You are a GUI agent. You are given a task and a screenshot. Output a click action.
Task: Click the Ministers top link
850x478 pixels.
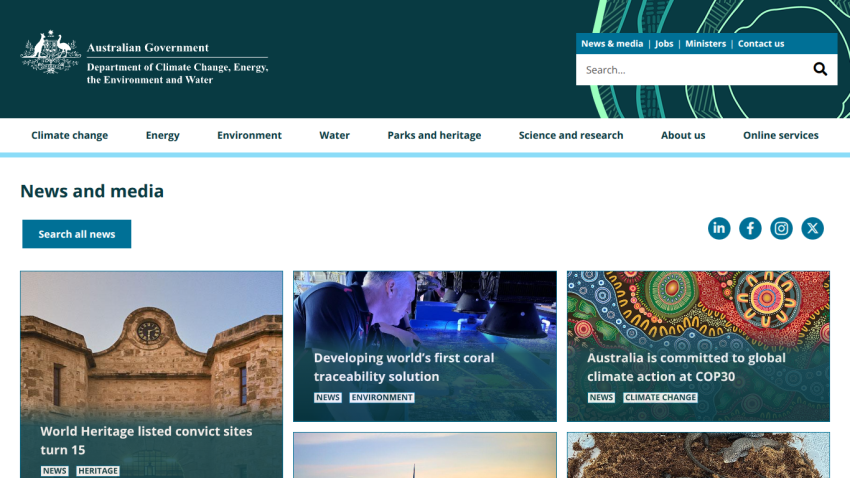[705, 44]
